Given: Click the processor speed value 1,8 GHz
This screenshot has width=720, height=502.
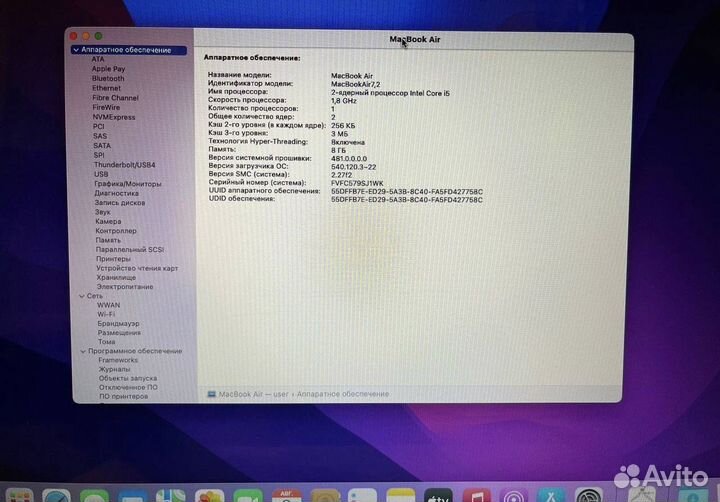Looking at the screenshot, I should tap(344, 101).
